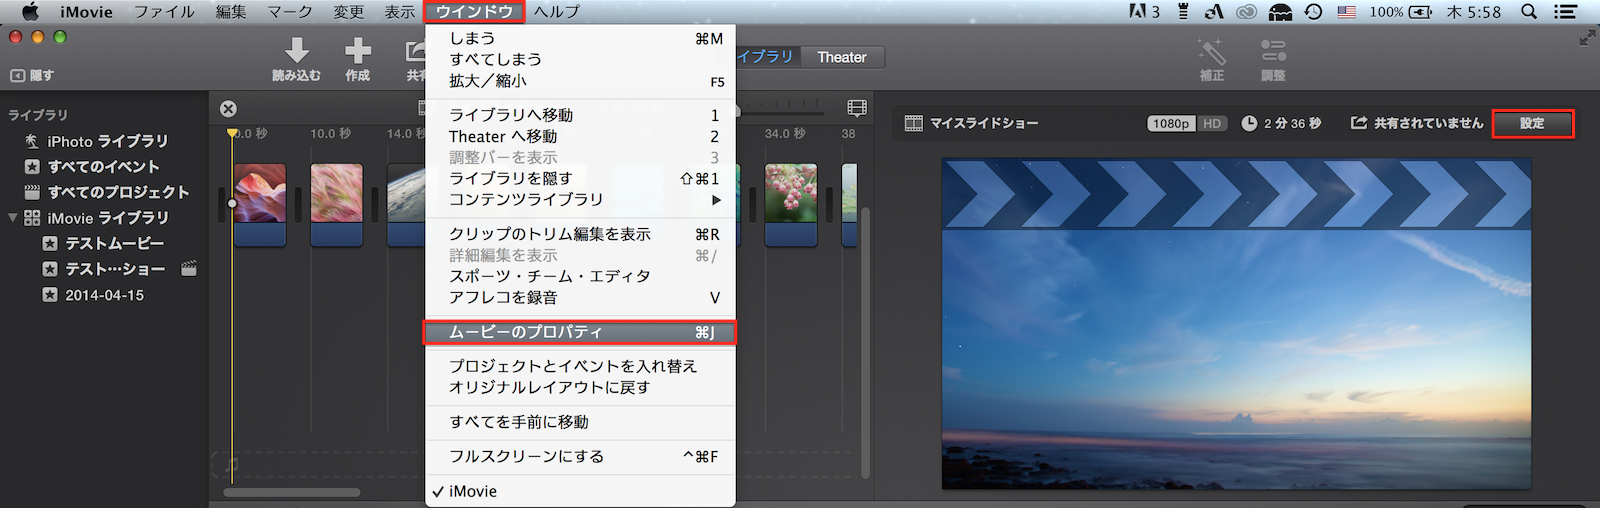1600x508 pixels.
Task: Click the create (作成) plus icon
Action: (x=358, y=50)
